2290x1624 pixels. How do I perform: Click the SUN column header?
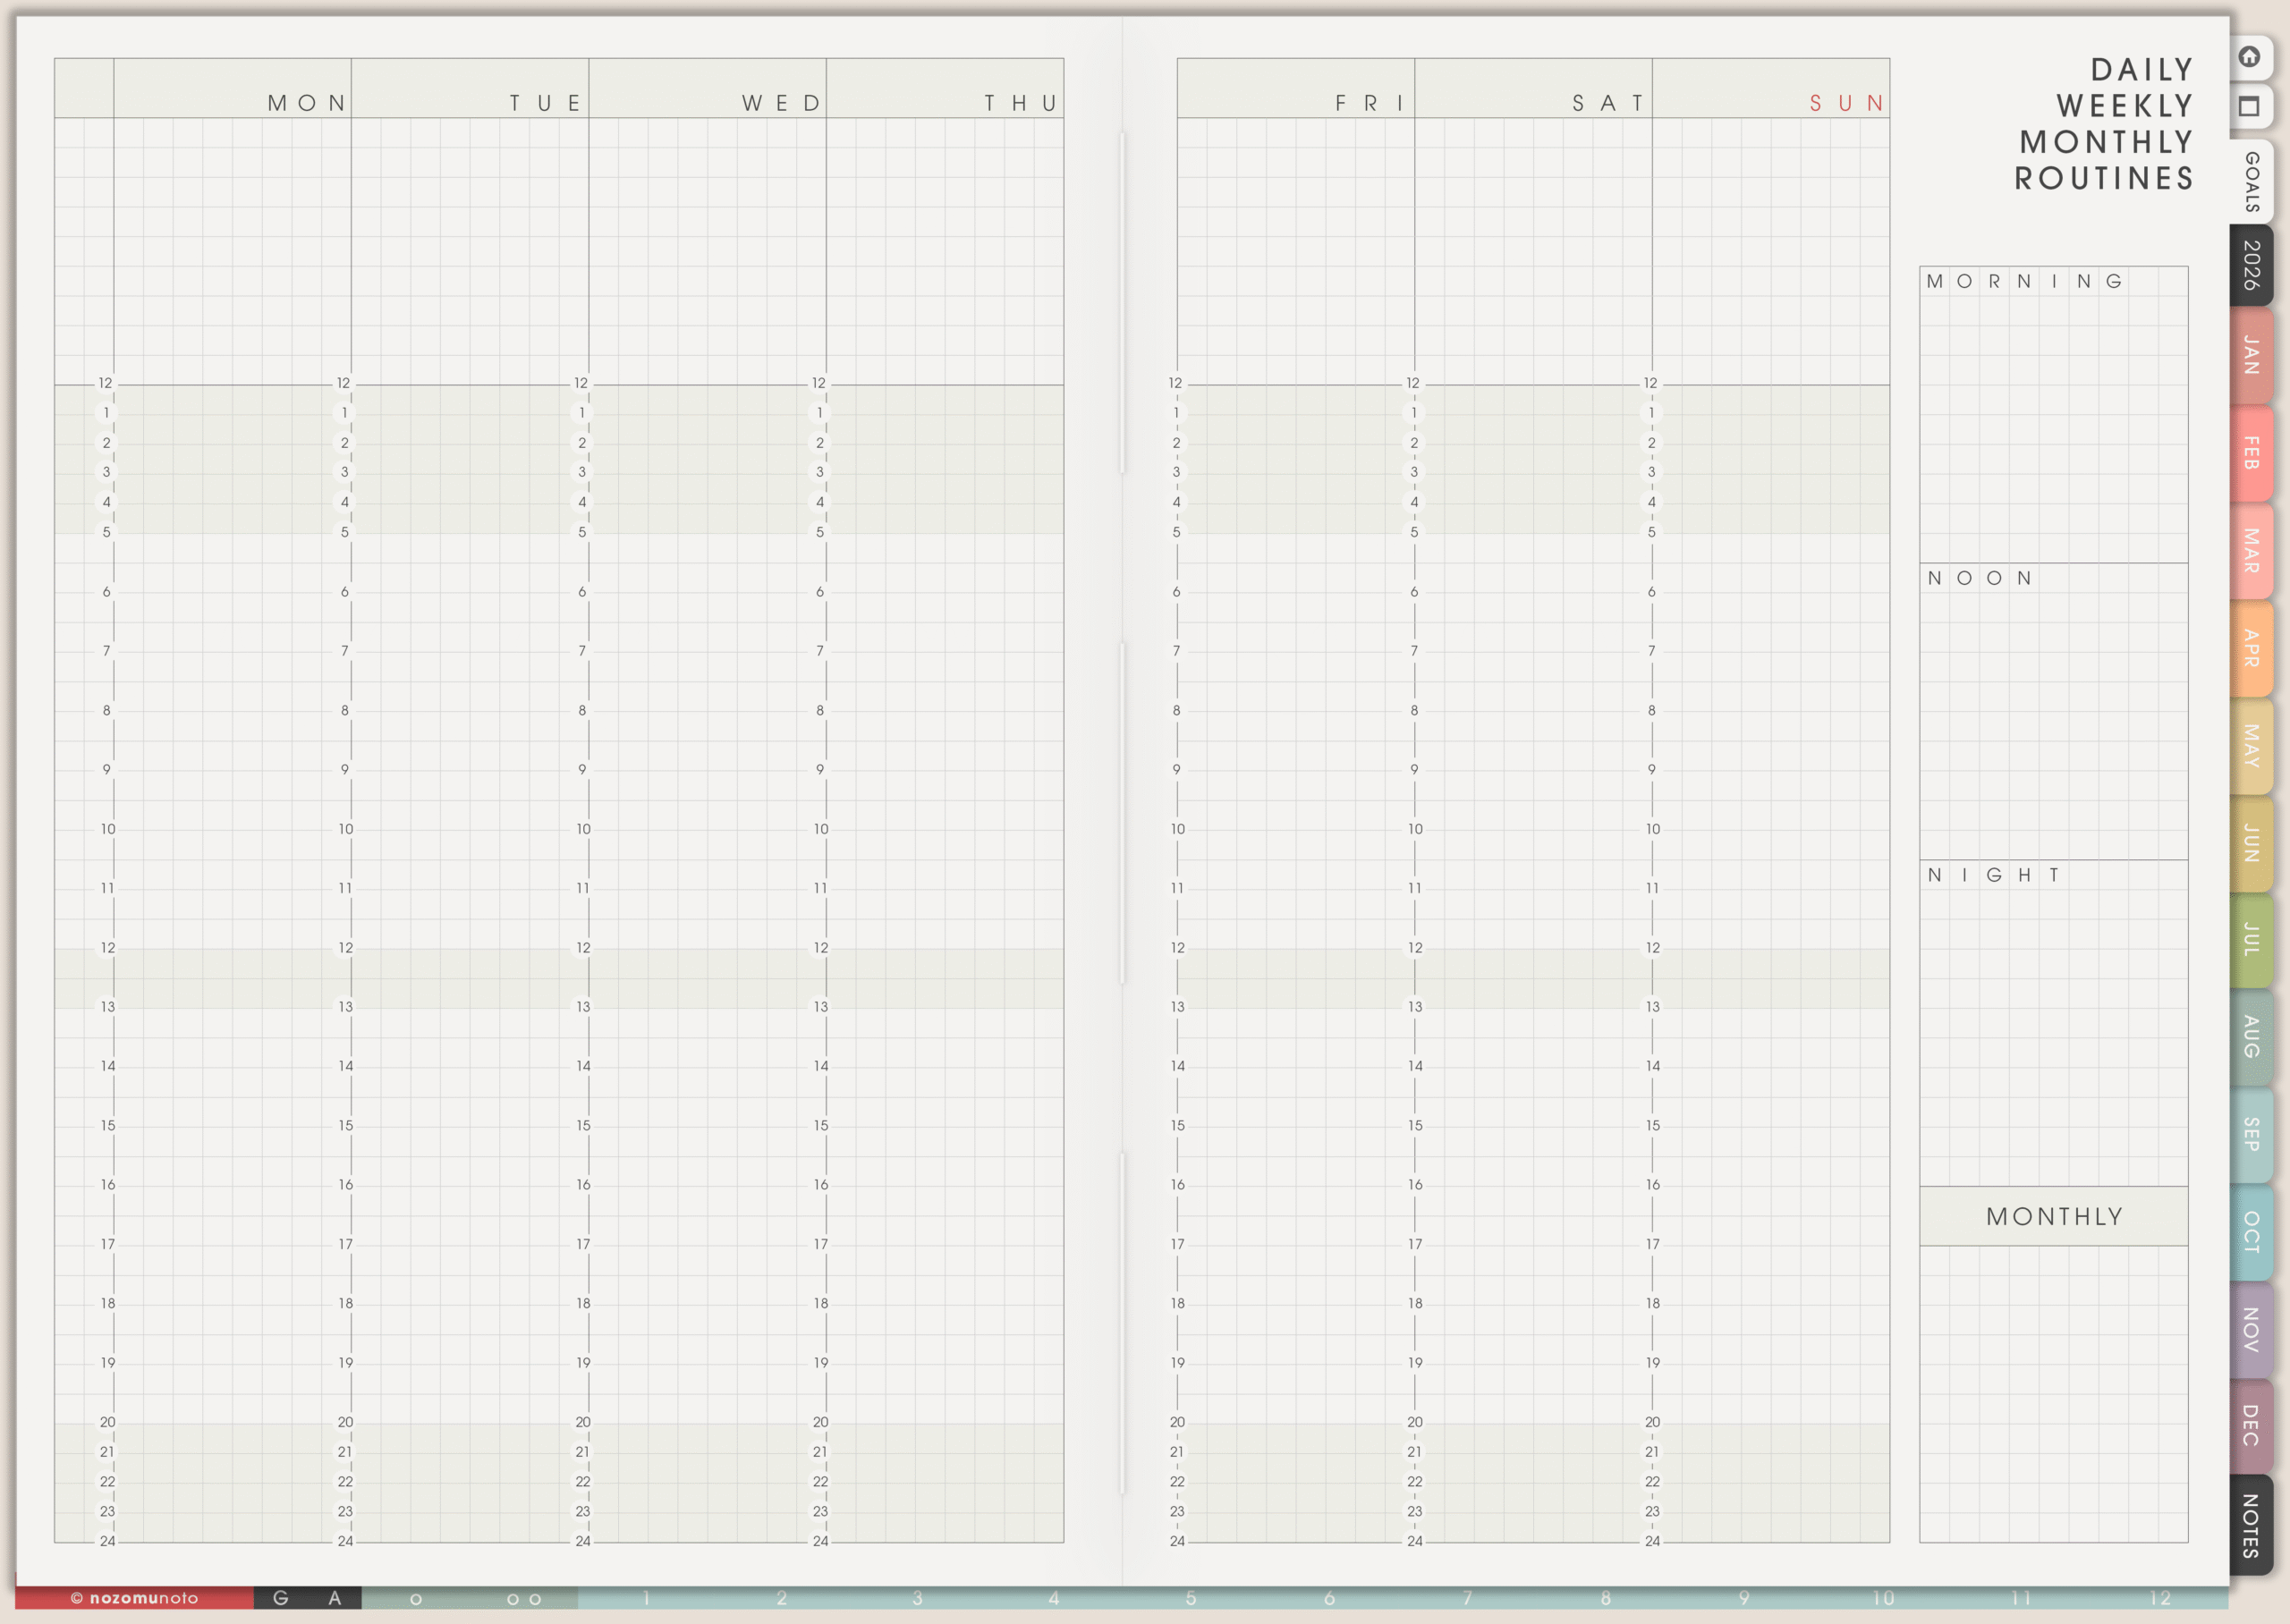tap(1847, 103)
